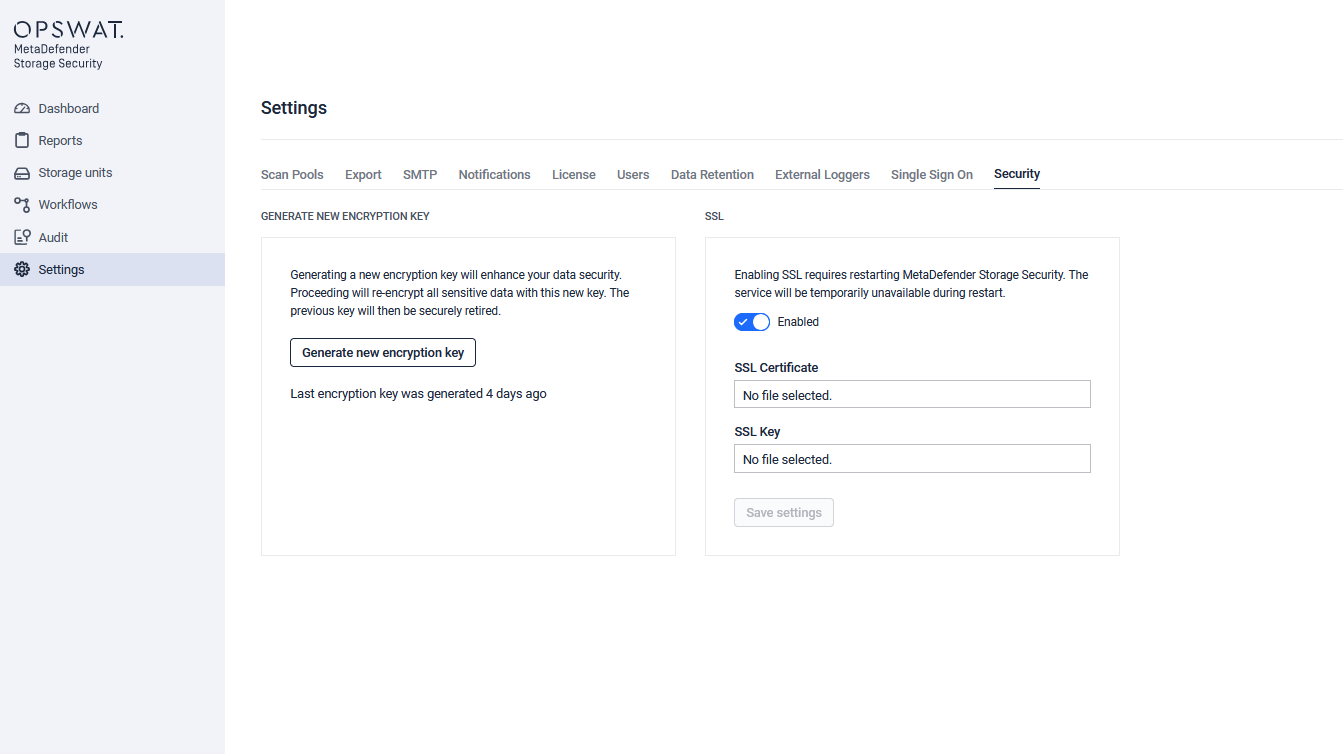Click the OPSWAT logo
Viewport: 1343px width, 754px height.
pyautogui.click(x=68, y=30)
